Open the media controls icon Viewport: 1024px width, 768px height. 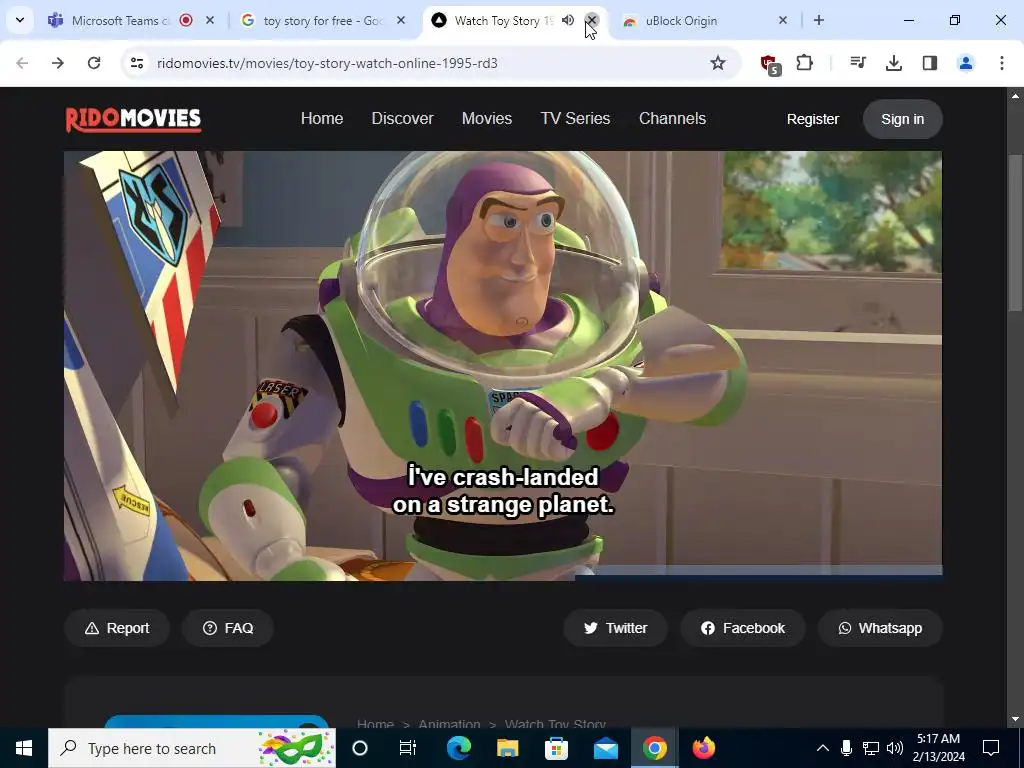(858, 63)
